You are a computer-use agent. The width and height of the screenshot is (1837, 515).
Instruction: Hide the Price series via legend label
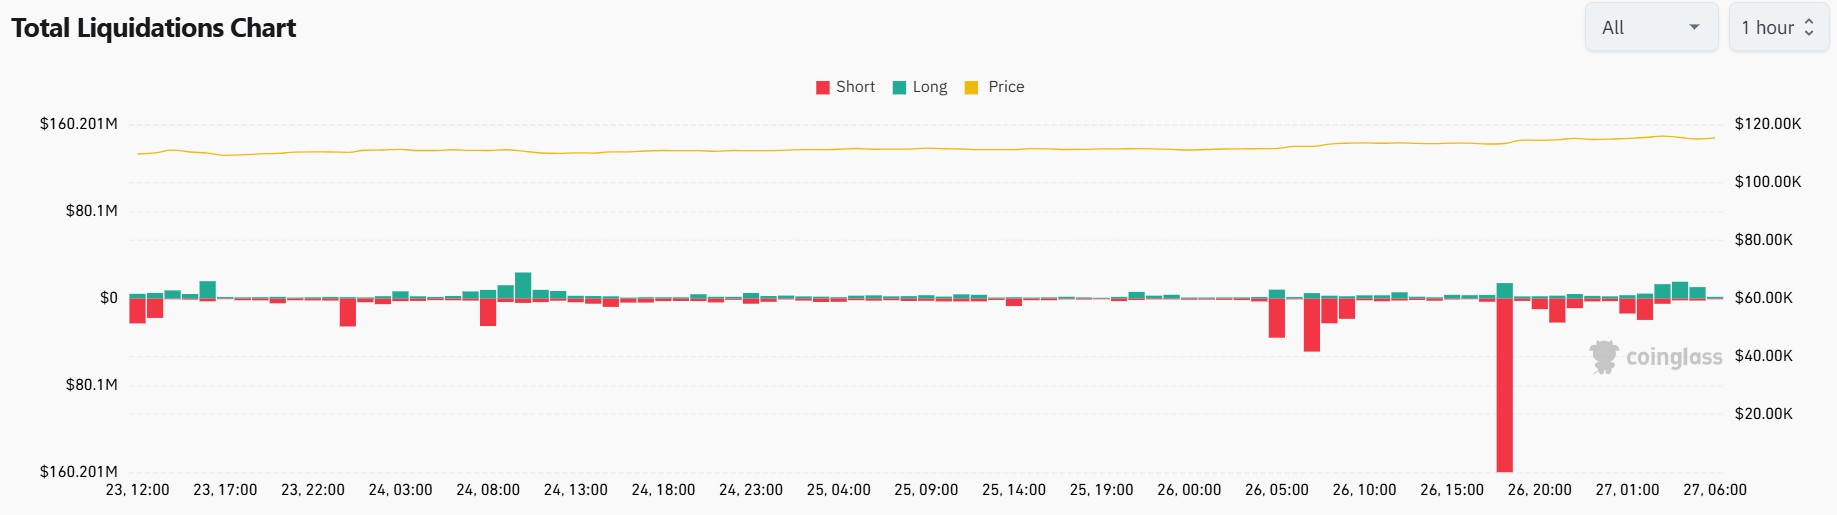1006,87
